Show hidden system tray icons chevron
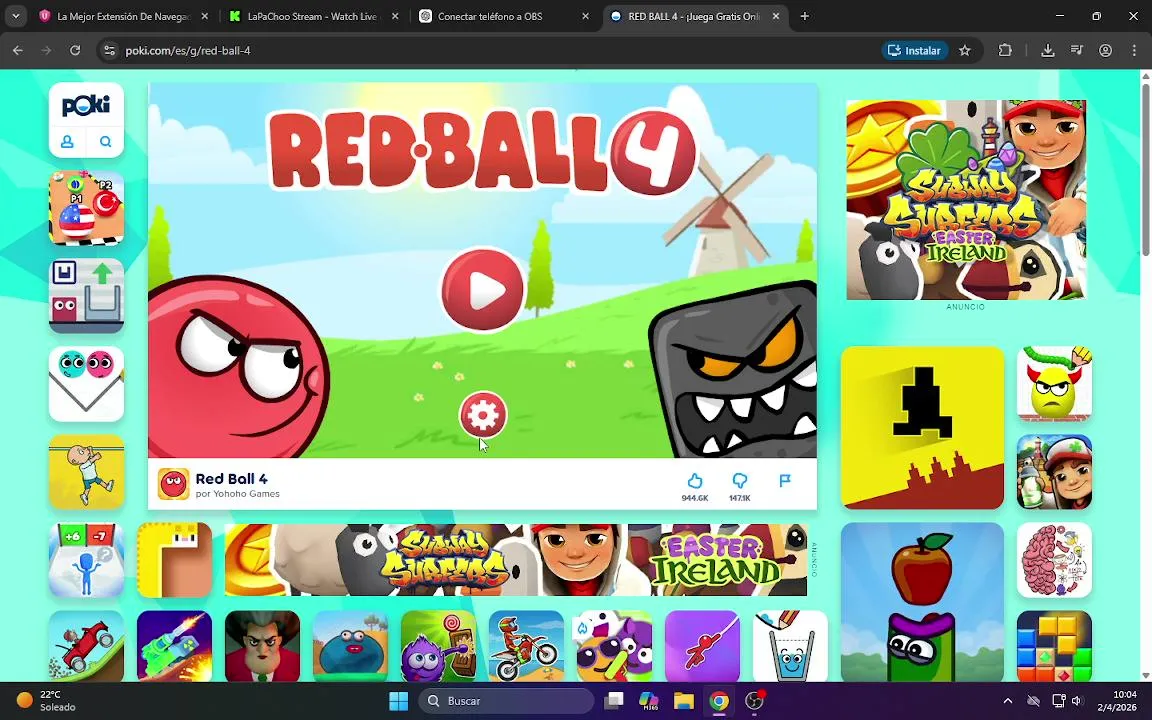This screenshot has width=1152, height=720. pos(1007,701)
